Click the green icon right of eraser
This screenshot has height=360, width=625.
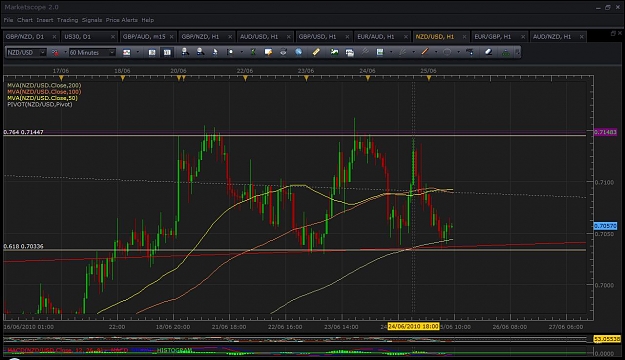point(505,52)
